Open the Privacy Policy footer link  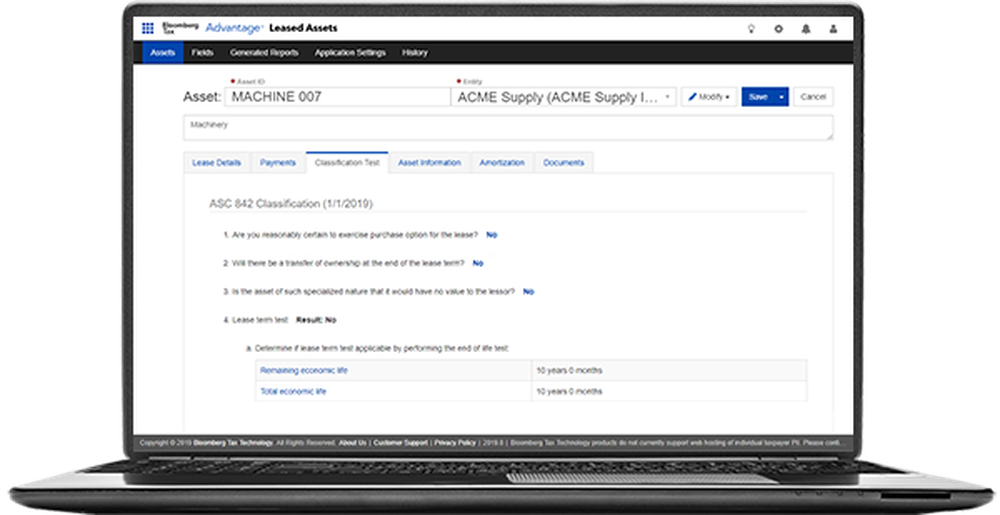pos(455,442)
